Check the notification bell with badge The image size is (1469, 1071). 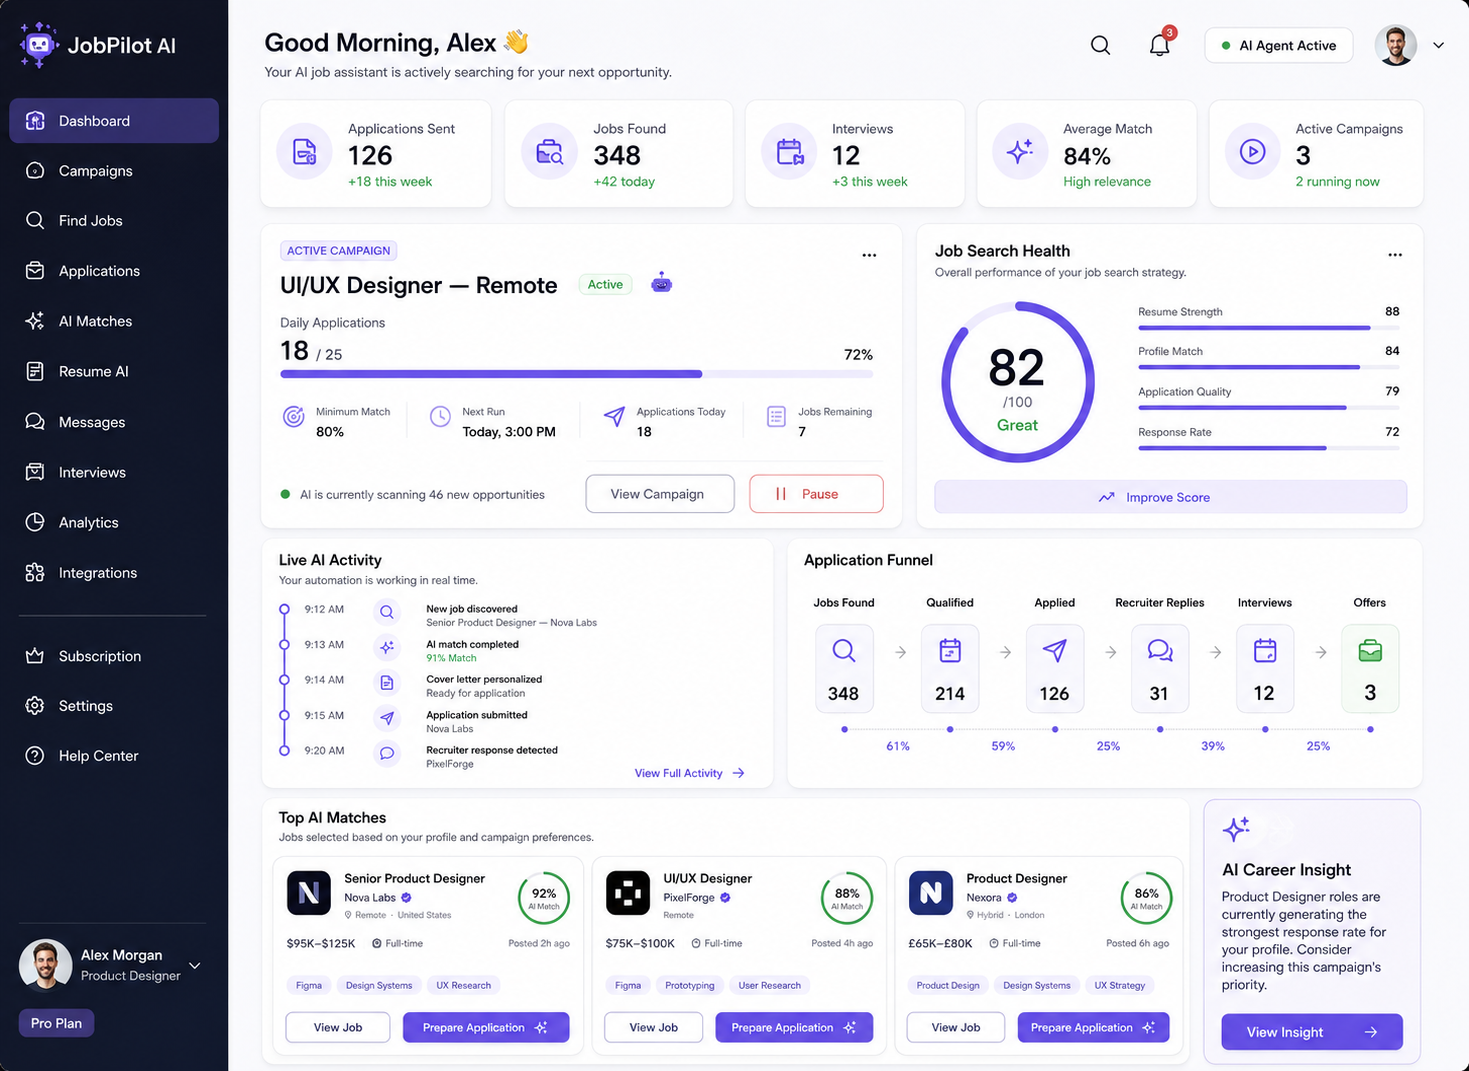click(x=1160, y=44)
